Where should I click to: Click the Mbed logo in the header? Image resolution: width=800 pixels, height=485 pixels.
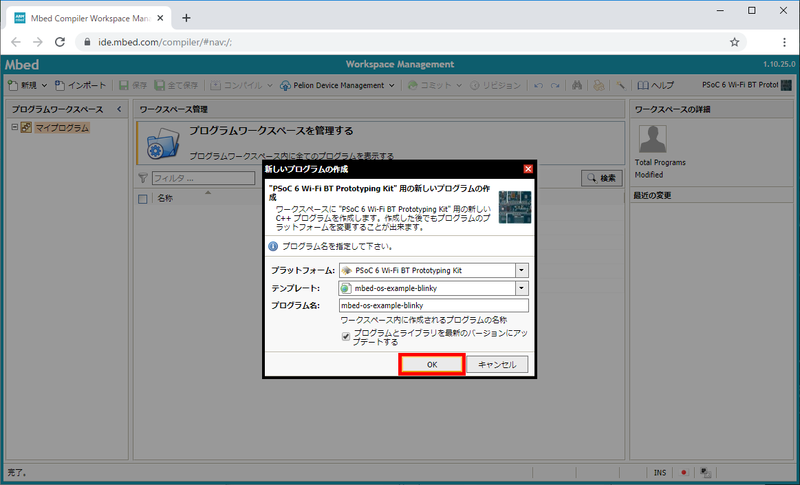[x=22, y=65]
